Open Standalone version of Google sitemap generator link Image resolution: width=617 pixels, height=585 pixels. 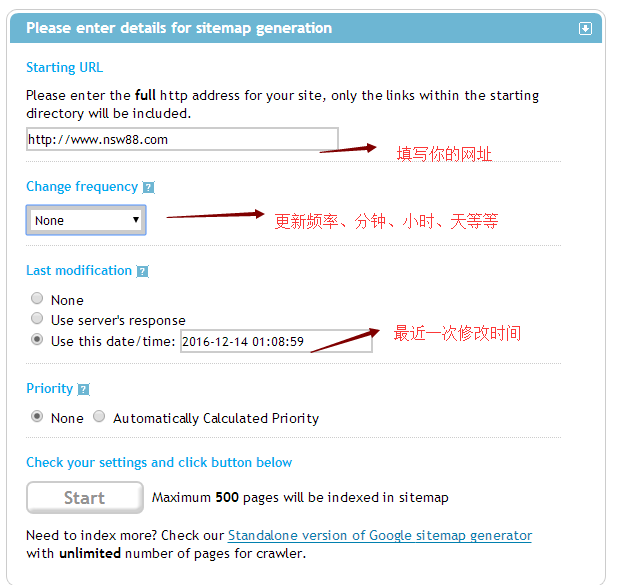click(380, 536)
